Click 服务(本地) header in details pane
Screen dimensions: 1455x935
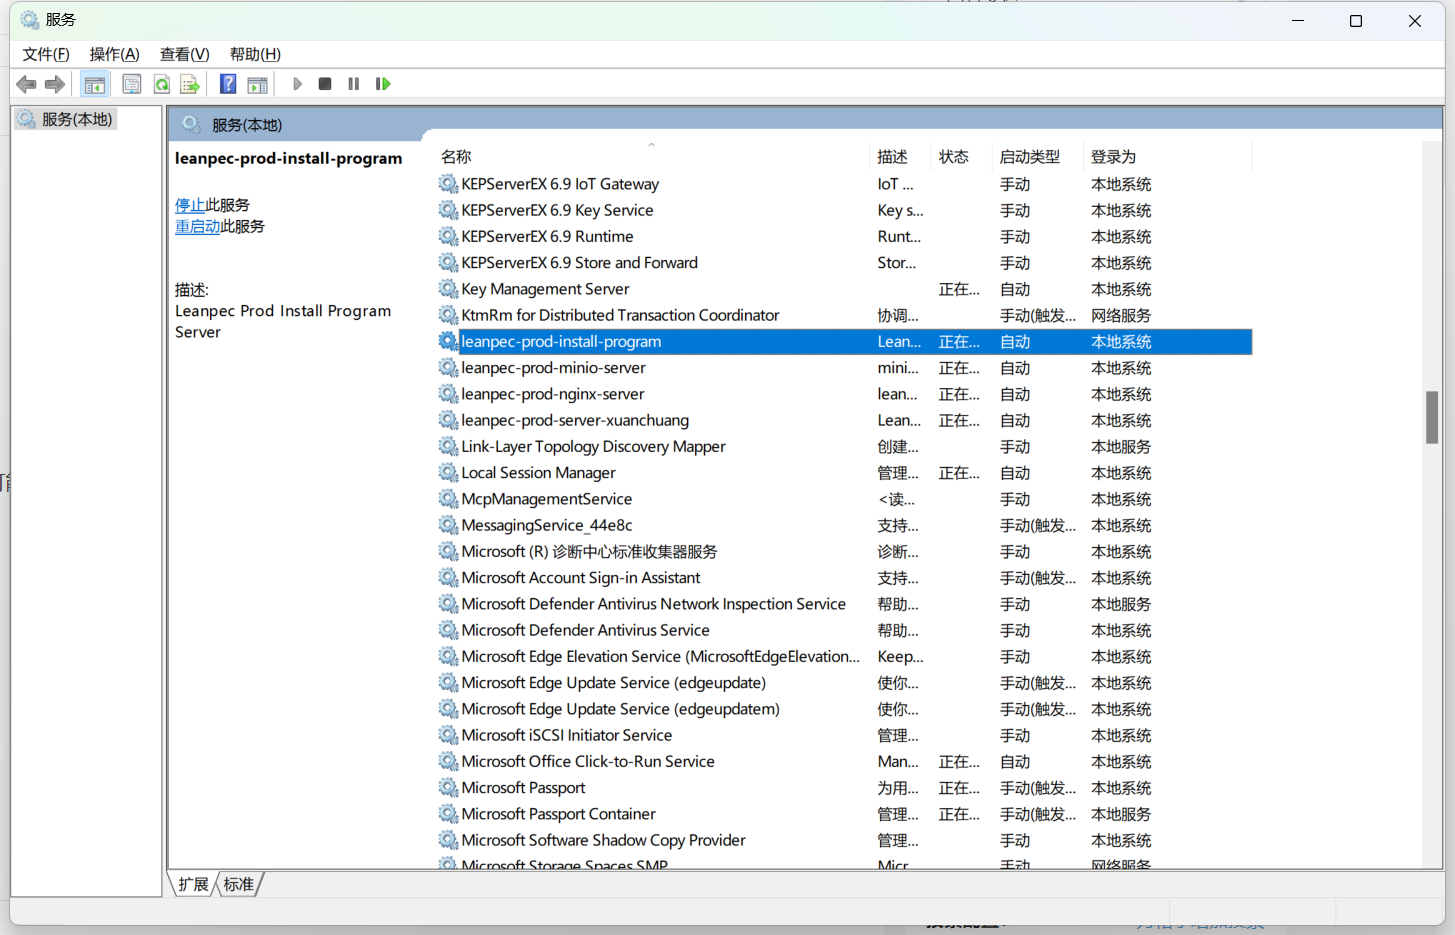[246, 125]
